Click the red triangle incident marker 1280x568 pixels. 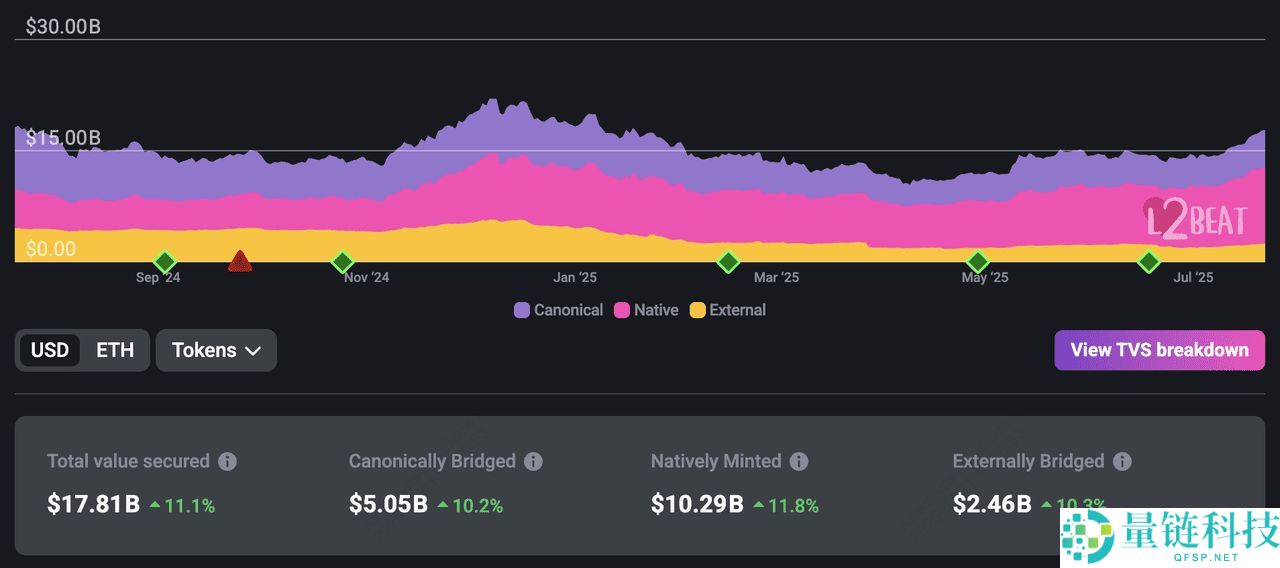click(x=239, y=262)
